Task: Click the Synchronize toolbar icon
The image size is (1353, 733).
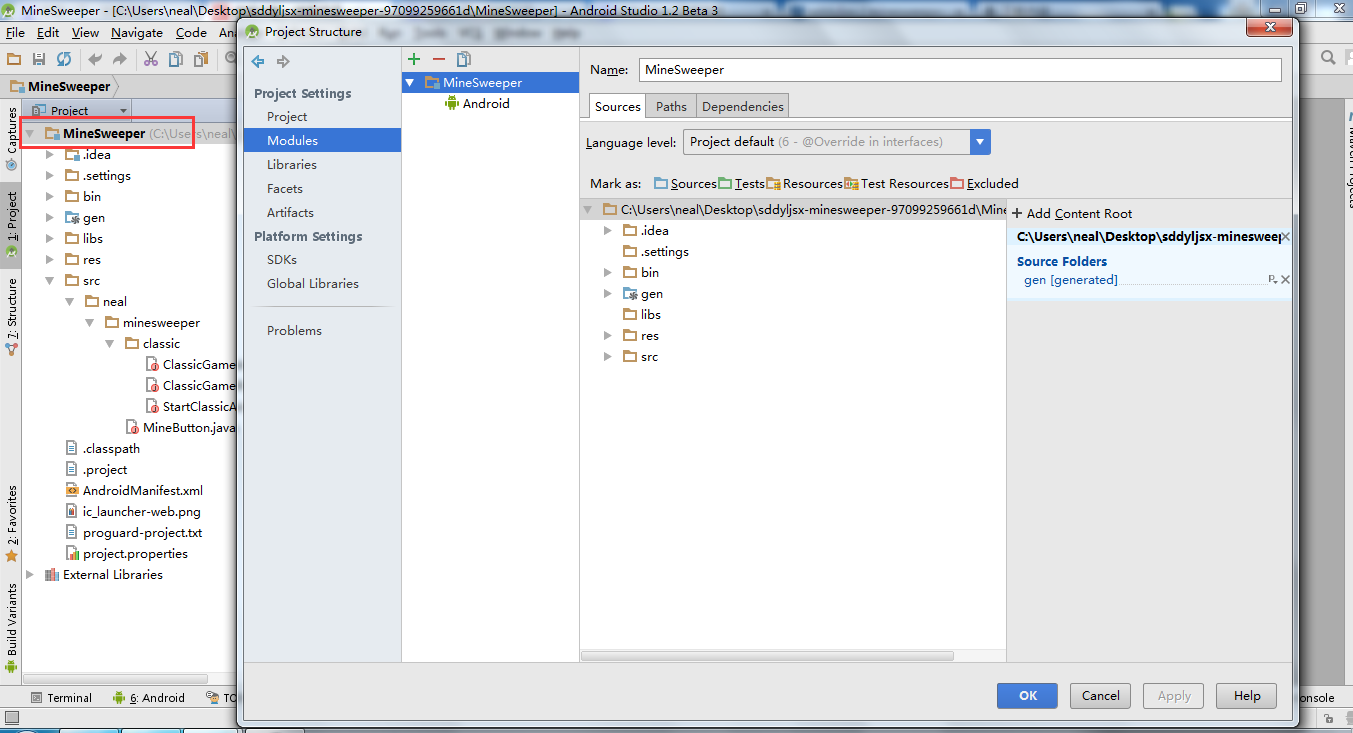Action: click(64, 59)
